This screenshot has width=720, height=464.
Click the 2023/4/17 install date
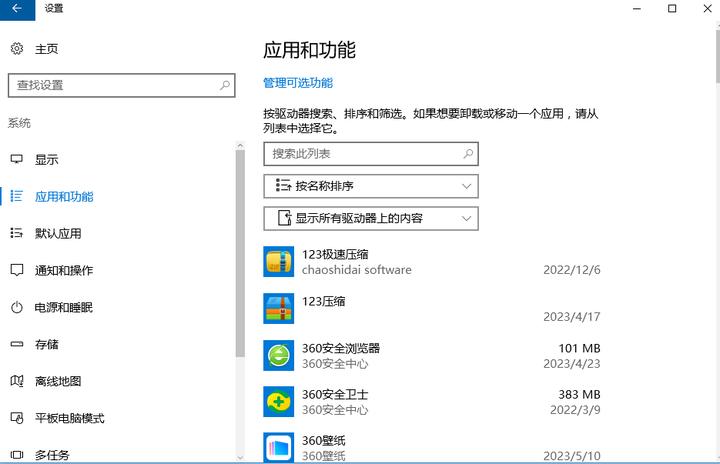pyautogui.click(x=572, y=317)
